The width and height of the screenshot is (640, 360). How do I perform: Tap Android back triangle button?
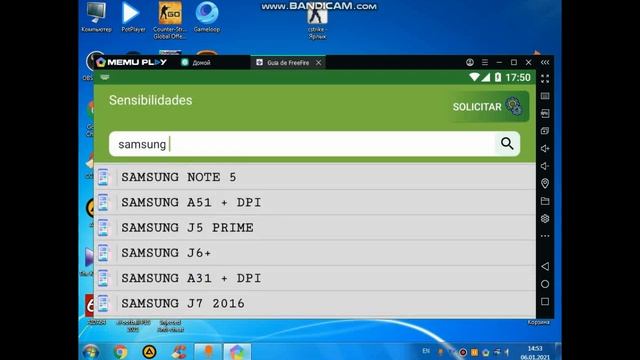pos(545,266)
